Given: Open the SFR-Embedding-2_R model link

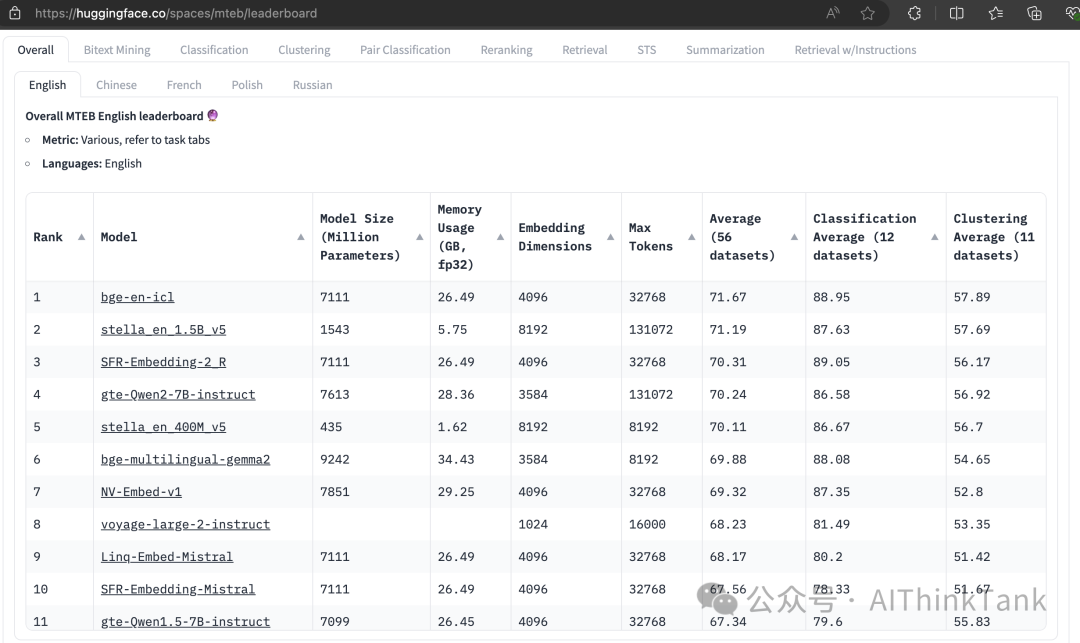Looking at the screenshot, I should click(163, 362).
